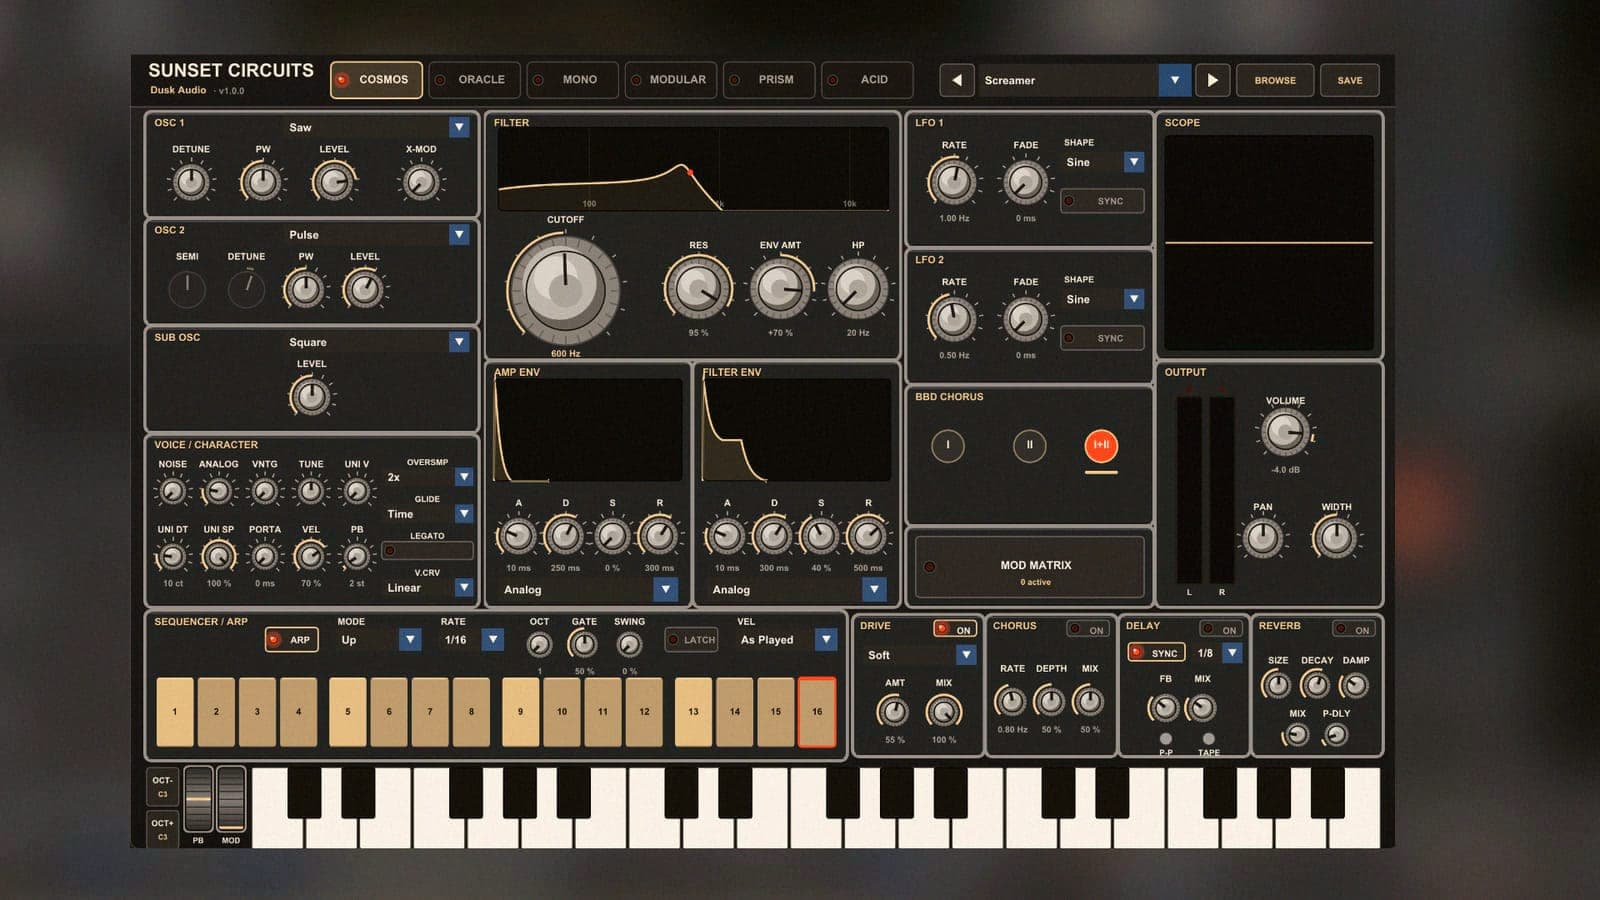Image resolution: width=1600 pixels, height=900 pixels.
Task: Click the output WIDTH knob
Action: [x=1336, y=538]
